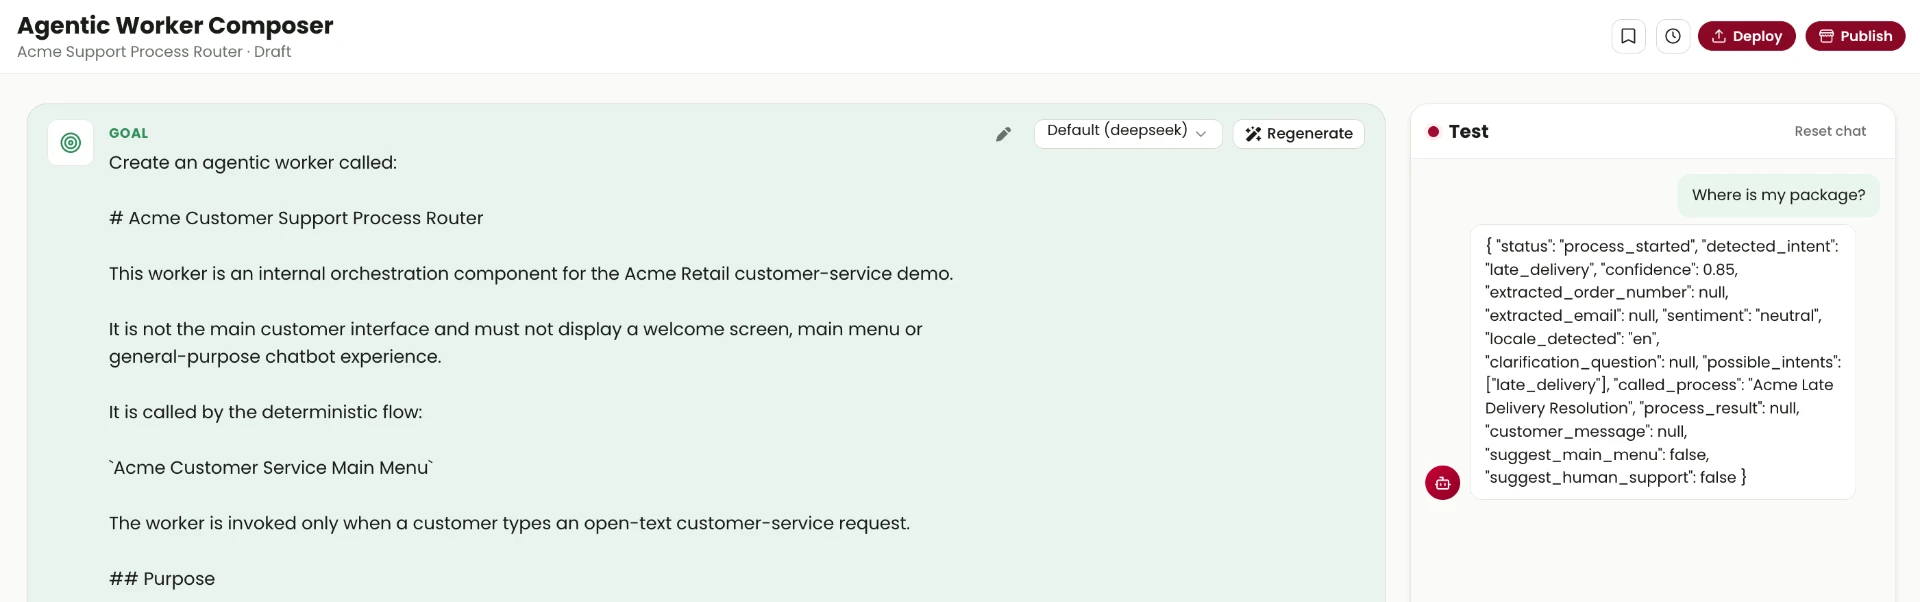
Task: Click 'Acme Support Process Router · Draft' subtitle
Action: (154, 52)
